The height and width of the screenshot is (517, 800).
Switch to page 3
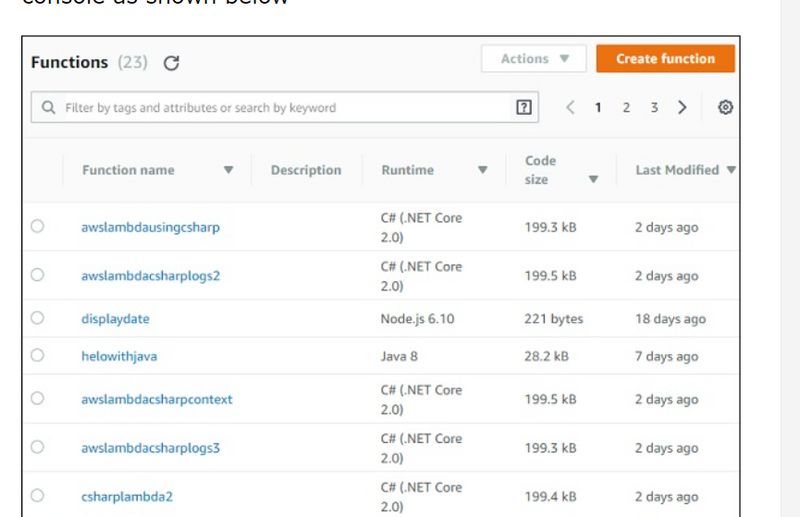(x=654, y=107)
